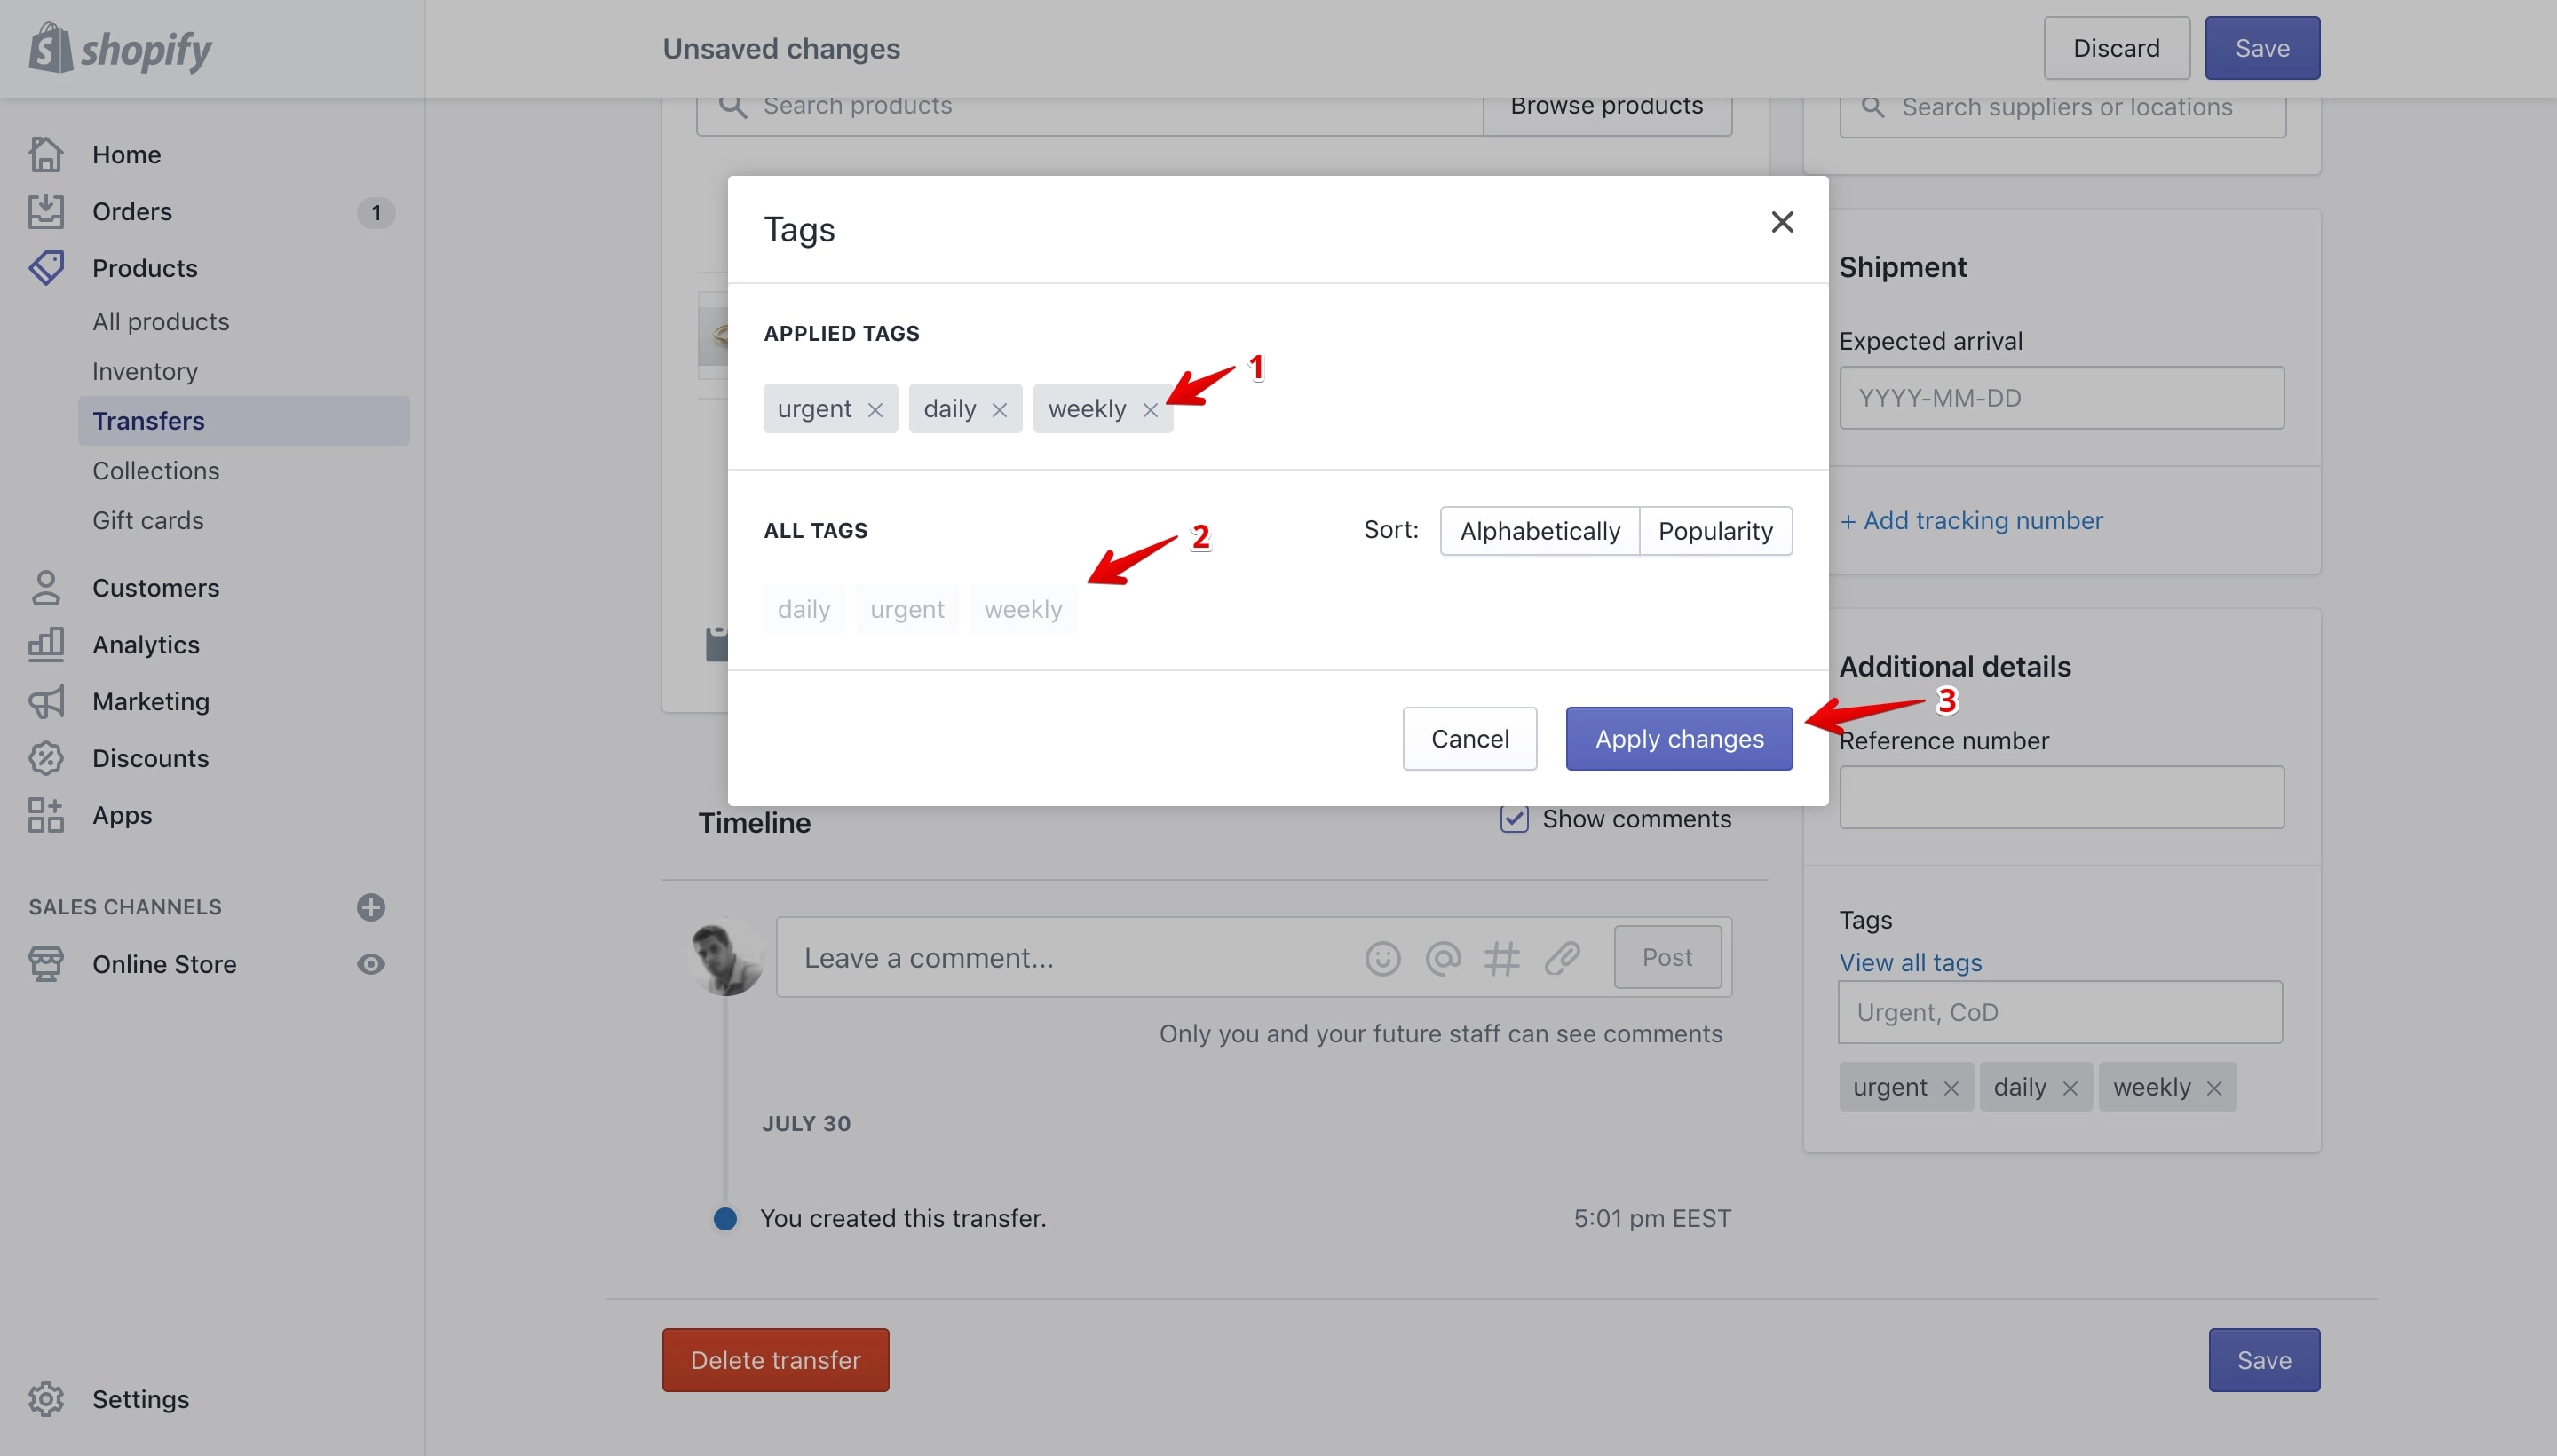Click the Marketing megaphone icon

[46, 701]
